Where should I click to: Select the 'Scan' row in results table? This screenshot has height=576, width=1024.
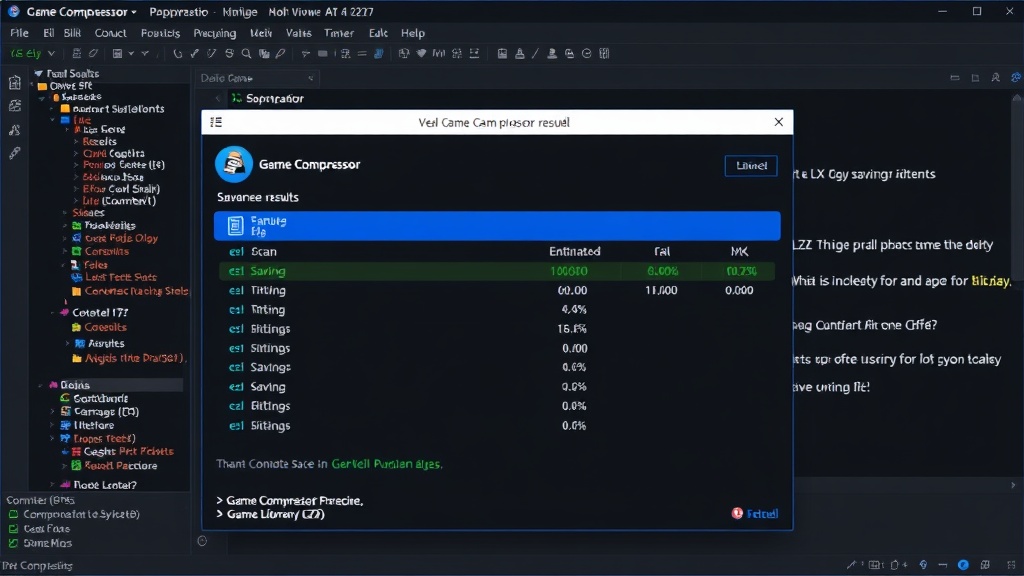[x=497, y=251]
